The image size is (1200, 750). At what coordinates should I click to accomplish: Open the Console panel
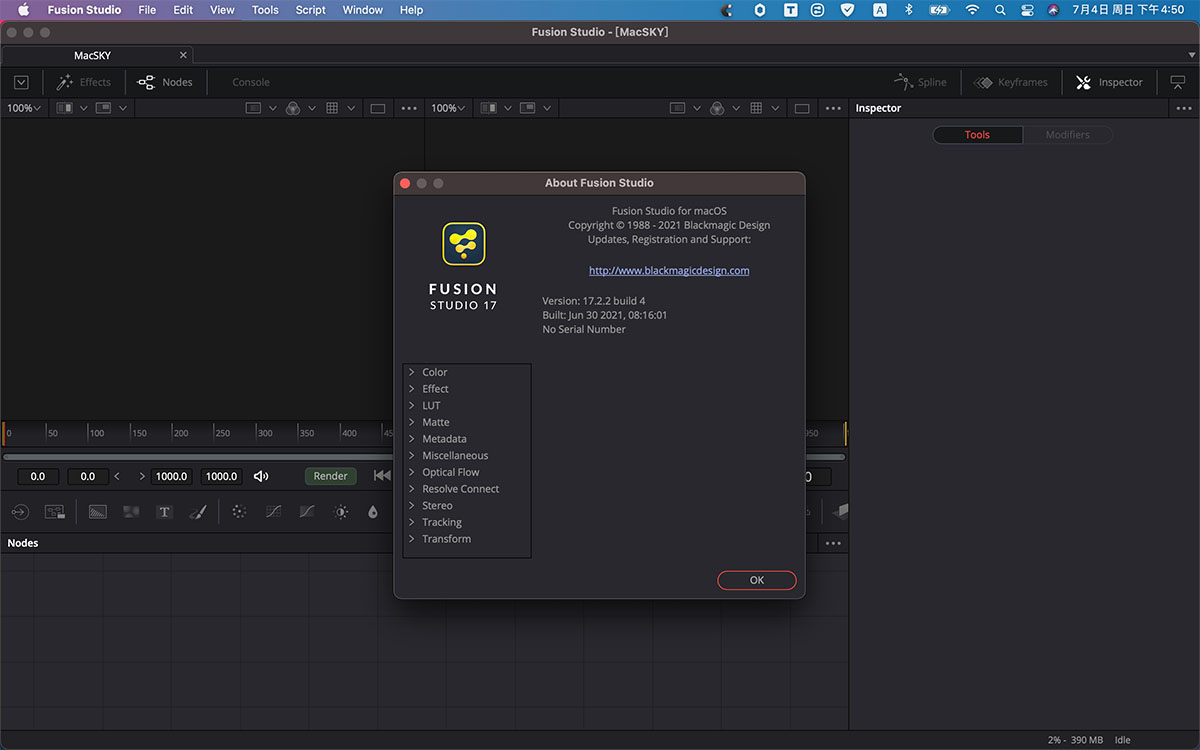251,82
